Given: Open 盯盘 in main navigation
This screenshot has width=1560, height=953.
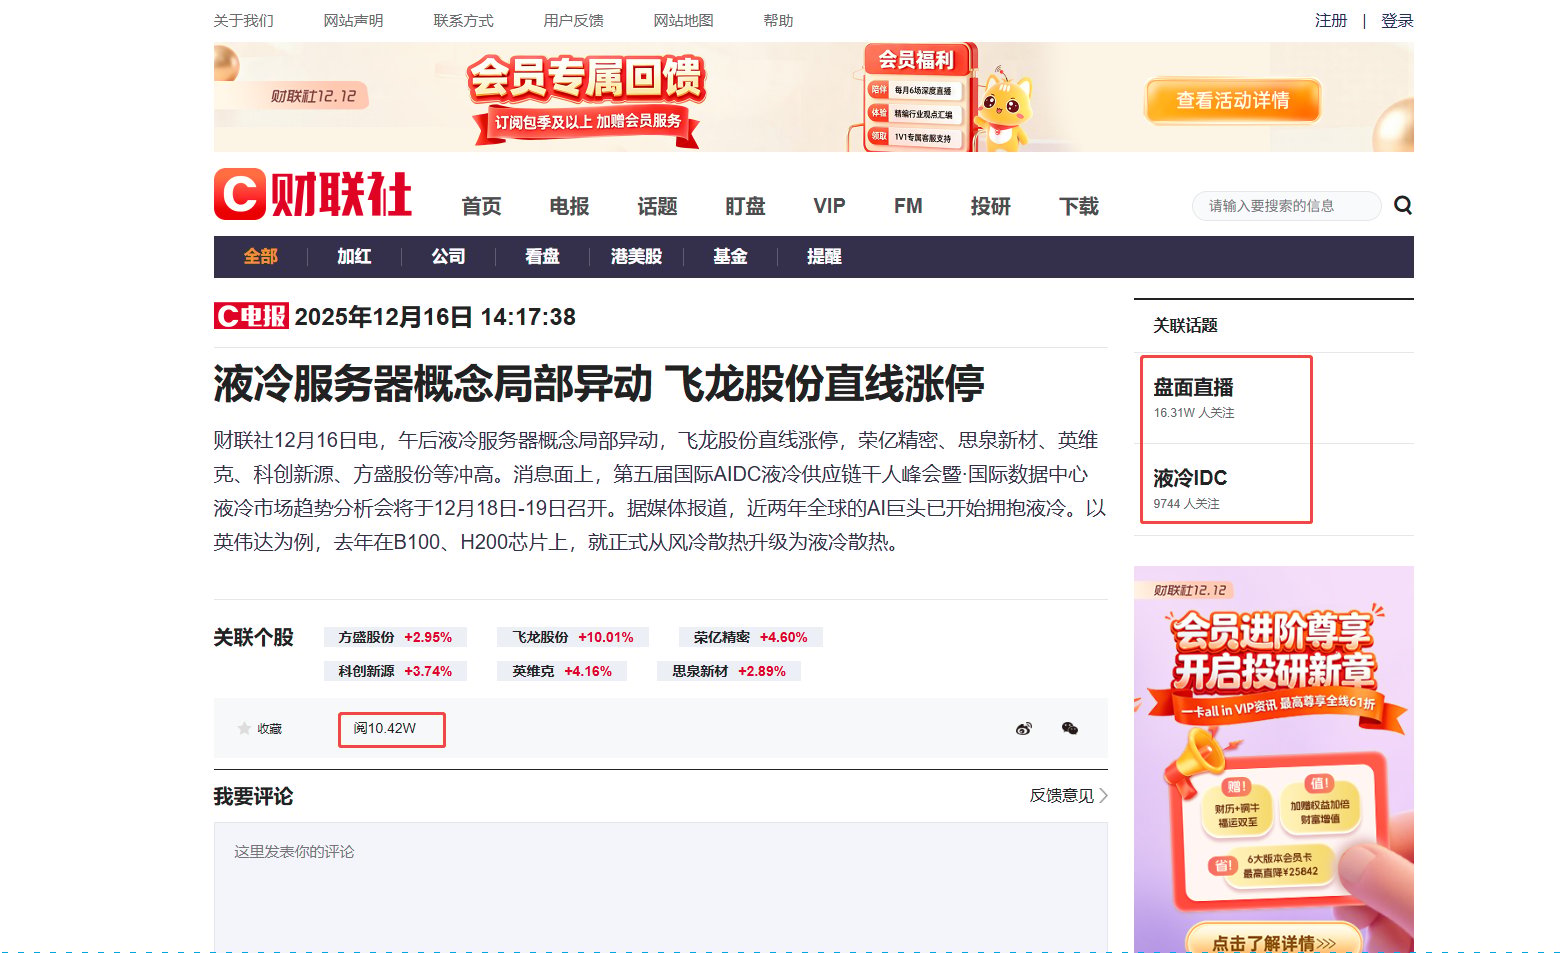Looking at the screenshot, I should (745, 206).
